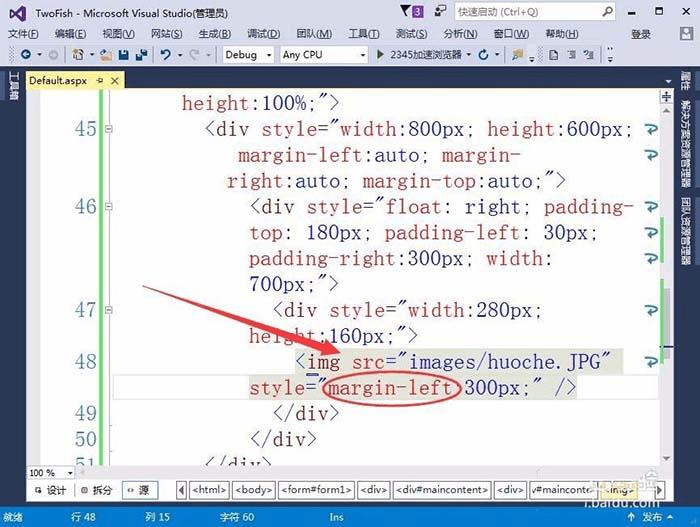This screenshot has width=700, height=527.
Task: Open the 窗口(W) menu
Action: pyautogui.click(x=511, y=33)
